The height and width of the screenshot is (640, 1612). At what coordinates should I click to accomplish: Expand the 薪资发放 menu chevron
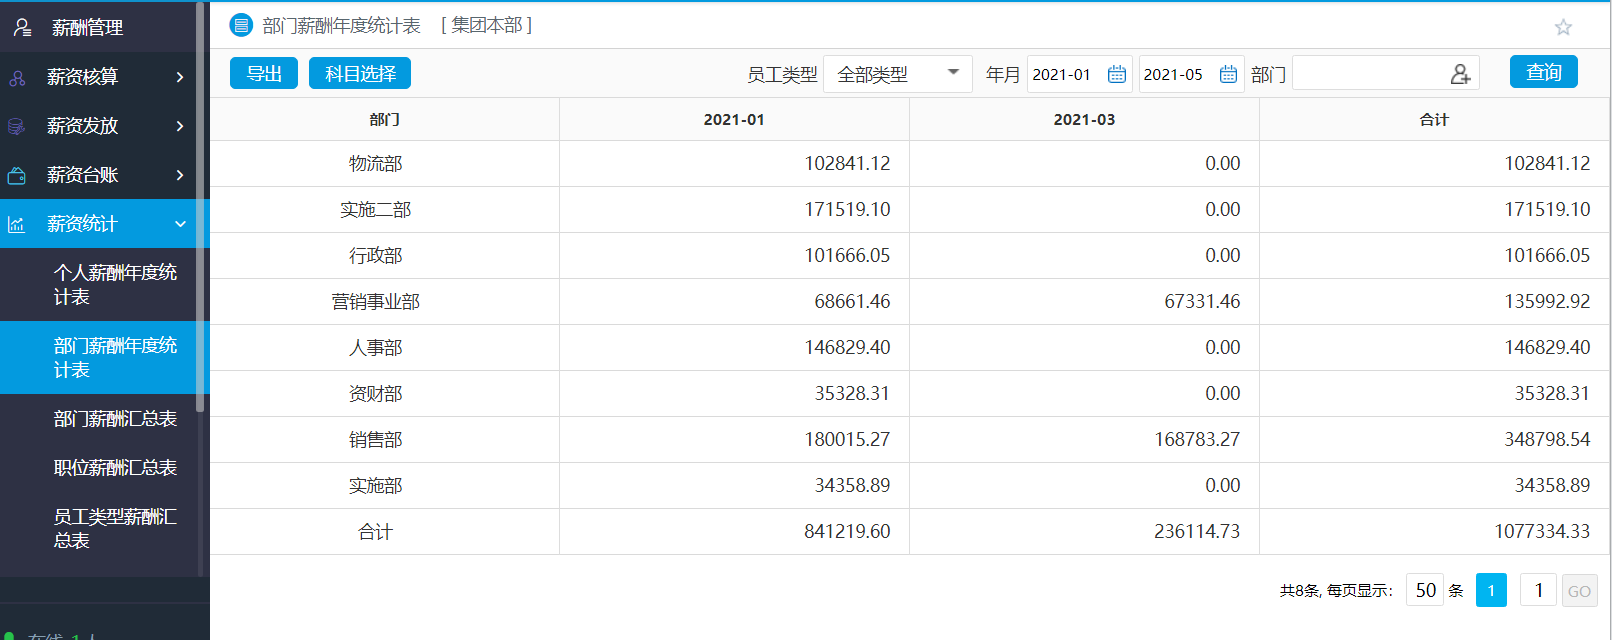pos(180,126)
